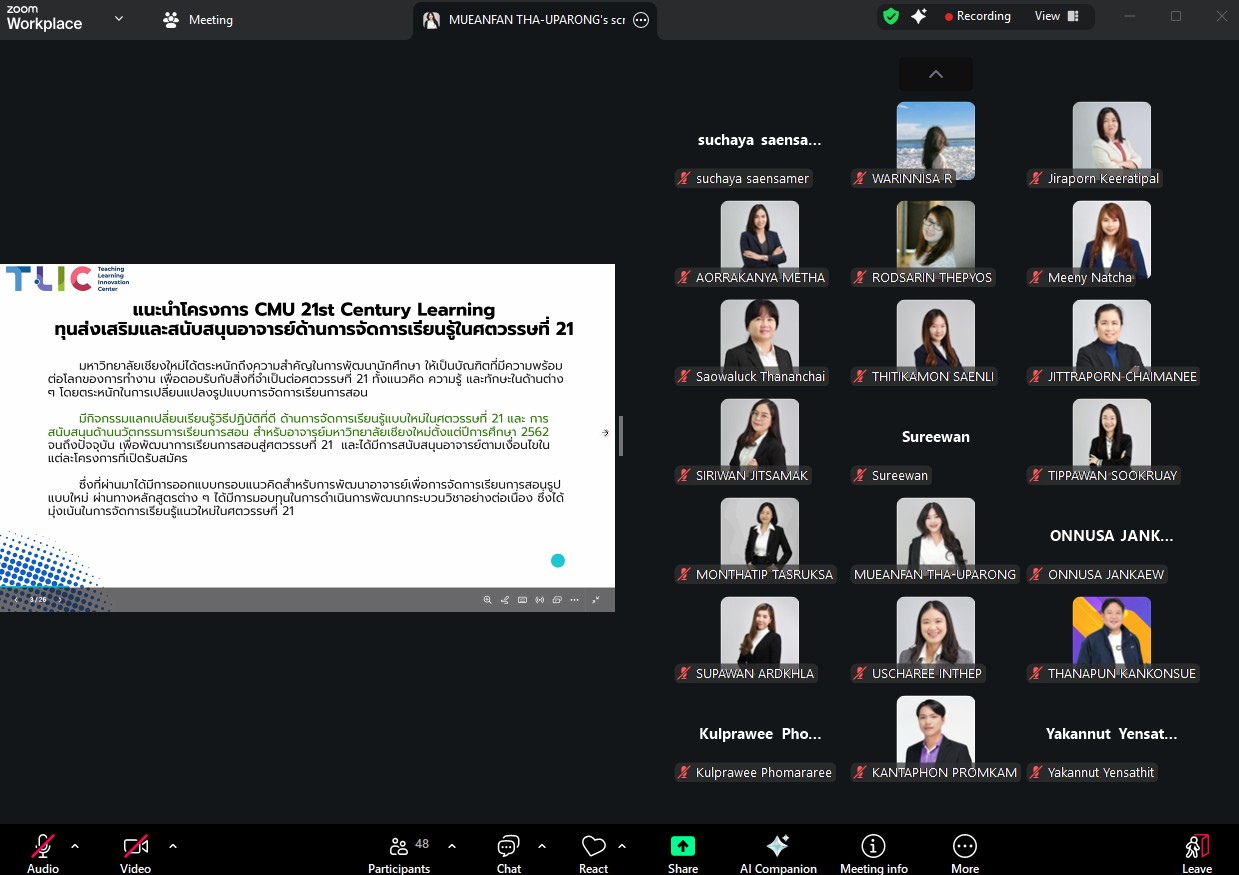Start camera with Video button
The image size is (1239, 875).
coord(136,853)
